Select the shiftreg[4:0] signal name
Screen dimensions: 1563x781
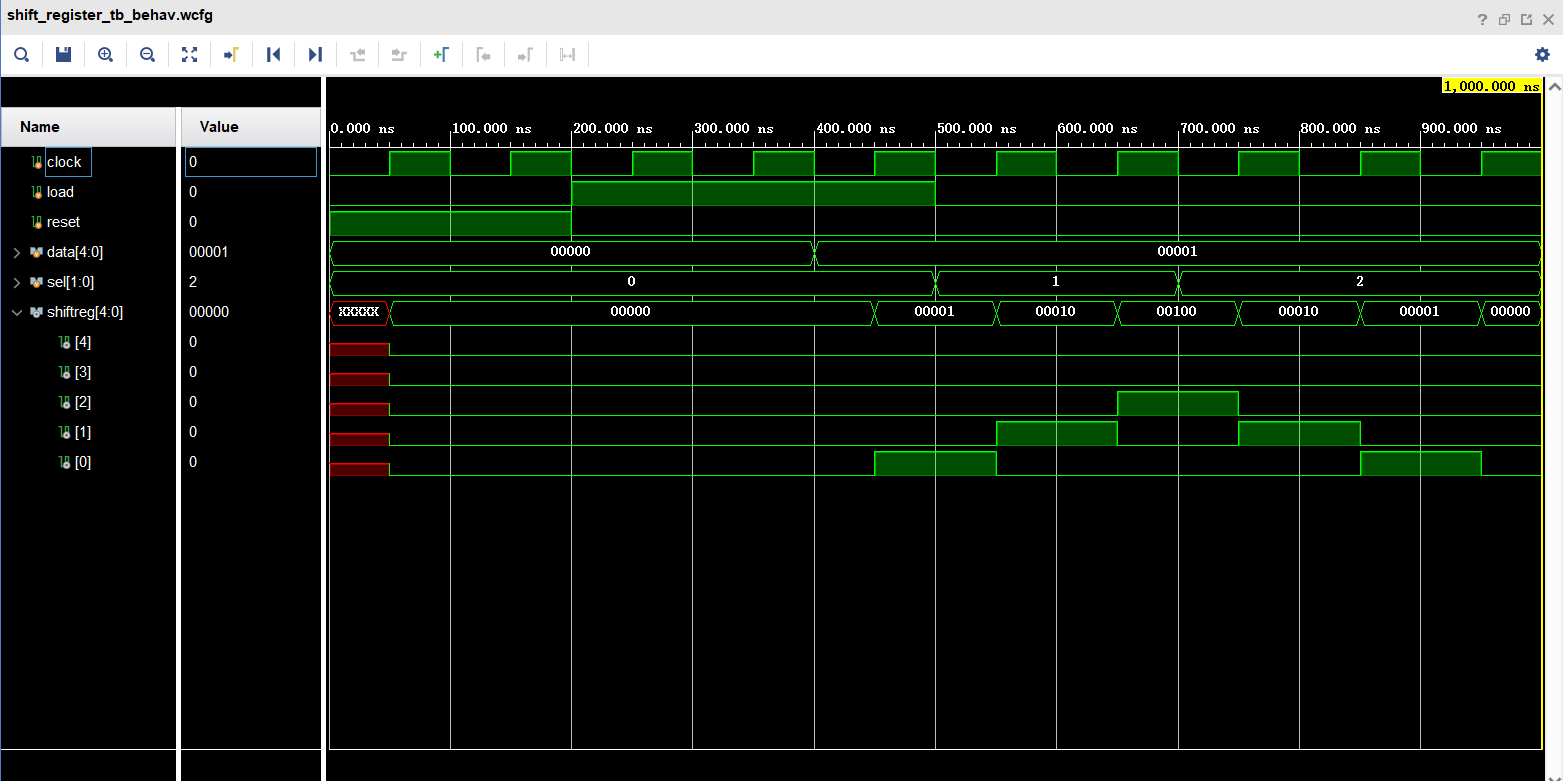tap(85, 312)
